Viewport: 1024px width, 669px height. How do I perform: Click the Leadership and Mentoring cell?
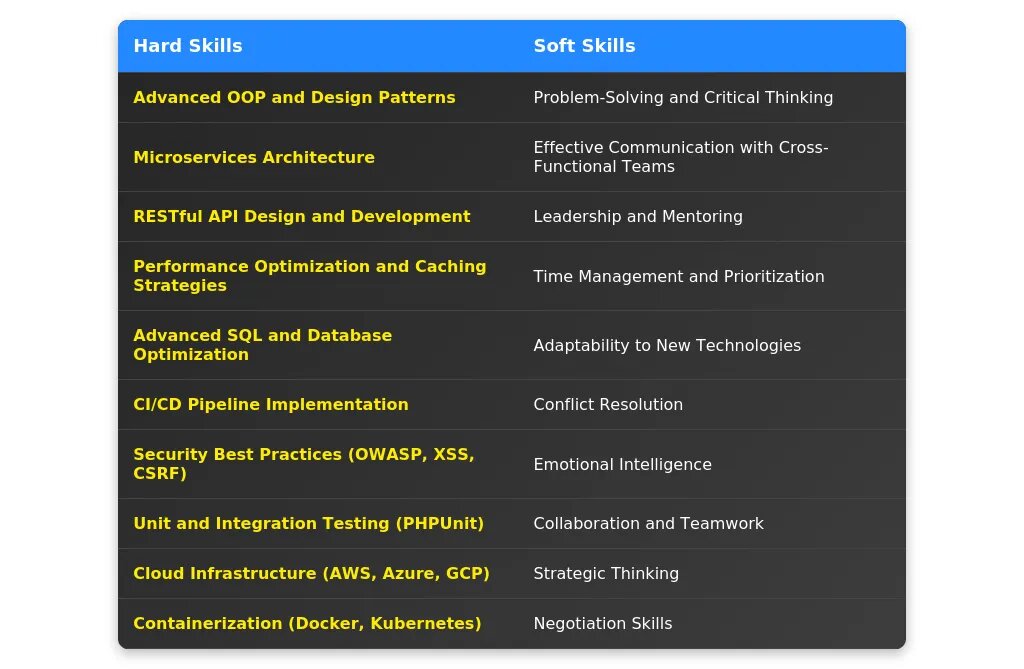[x=638, y=217]
